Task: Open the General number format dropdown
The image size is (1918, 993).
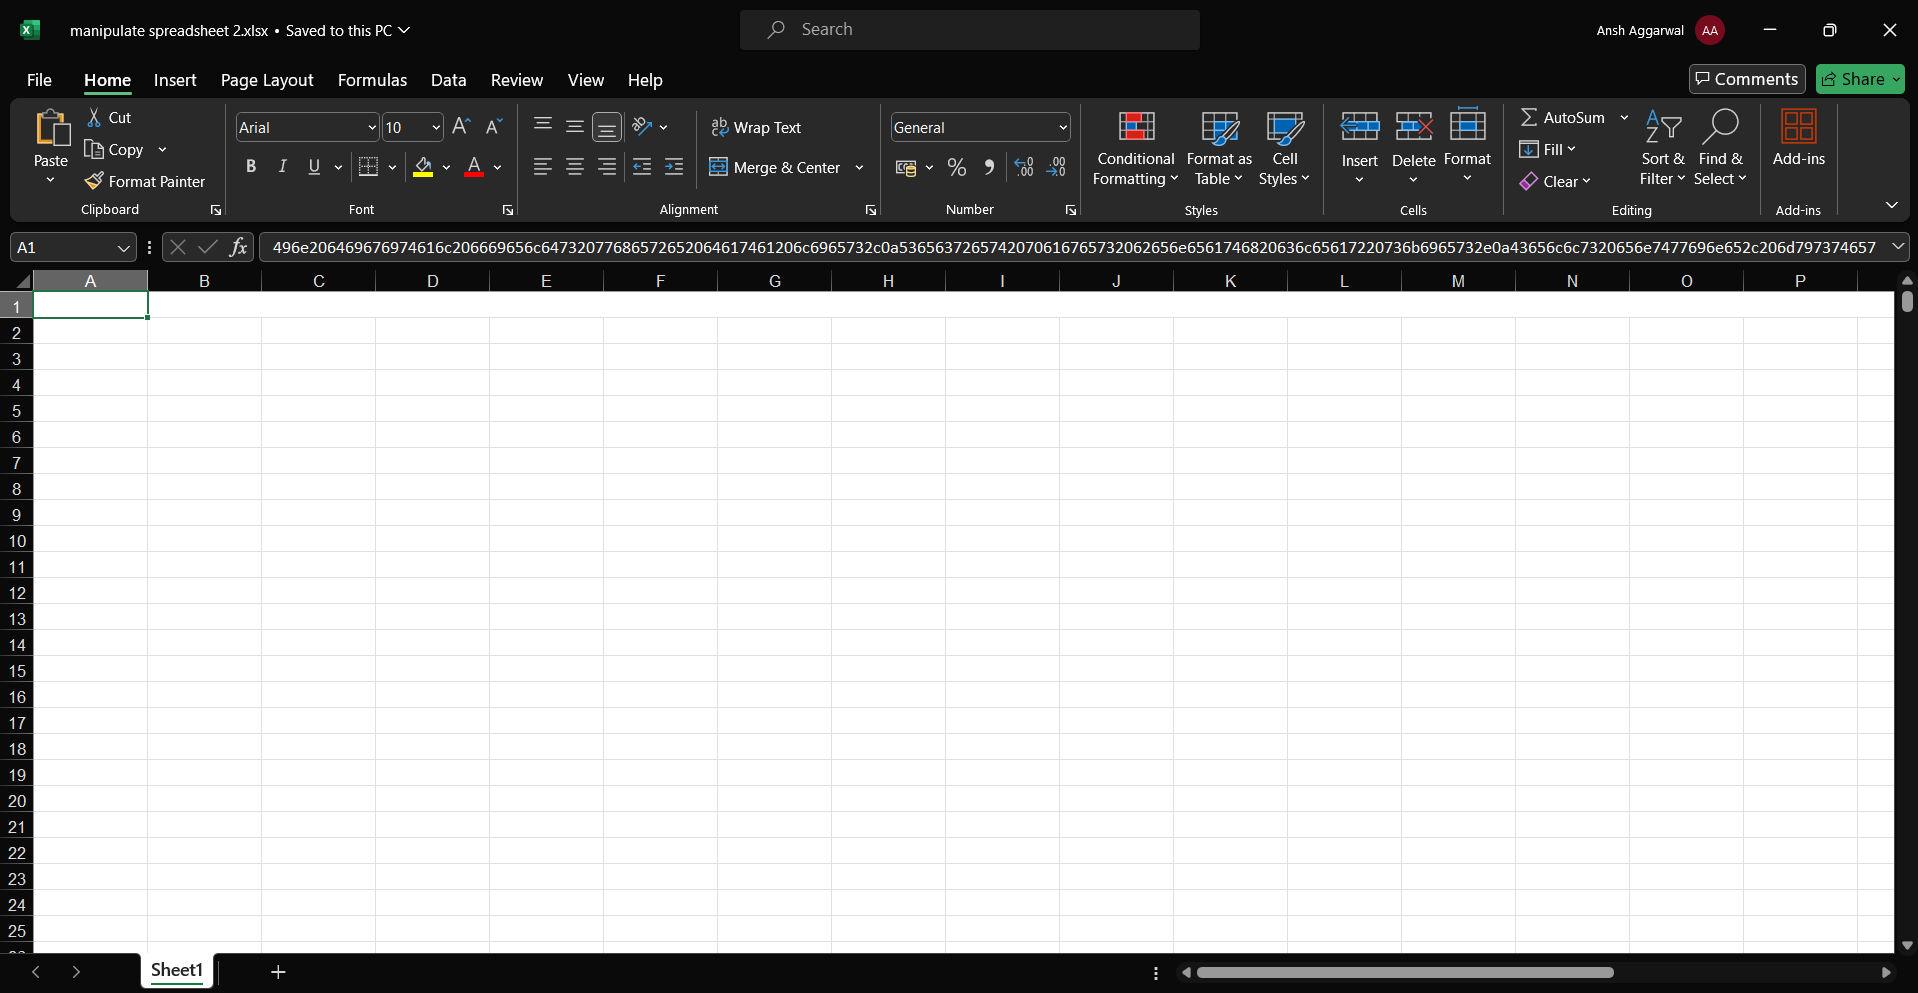Action: (x=1062, y=128)
